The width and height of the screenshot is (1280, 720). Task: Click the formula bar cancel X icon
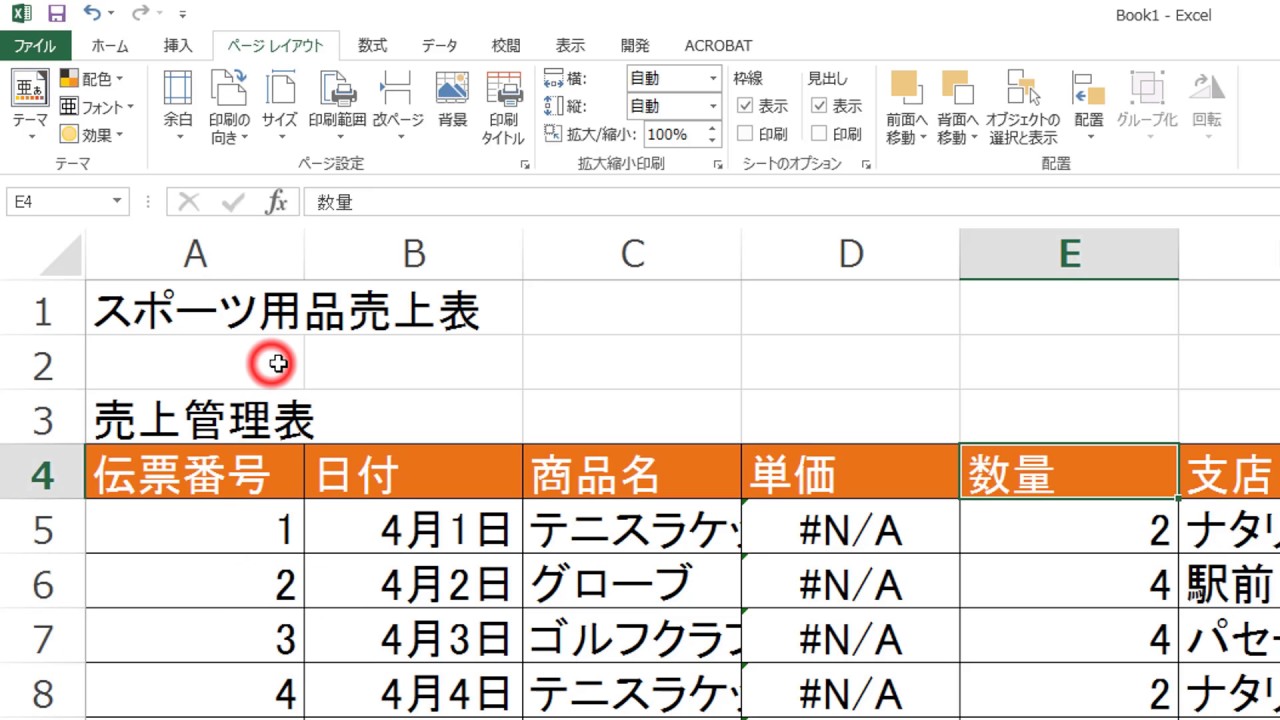[188, 202]
